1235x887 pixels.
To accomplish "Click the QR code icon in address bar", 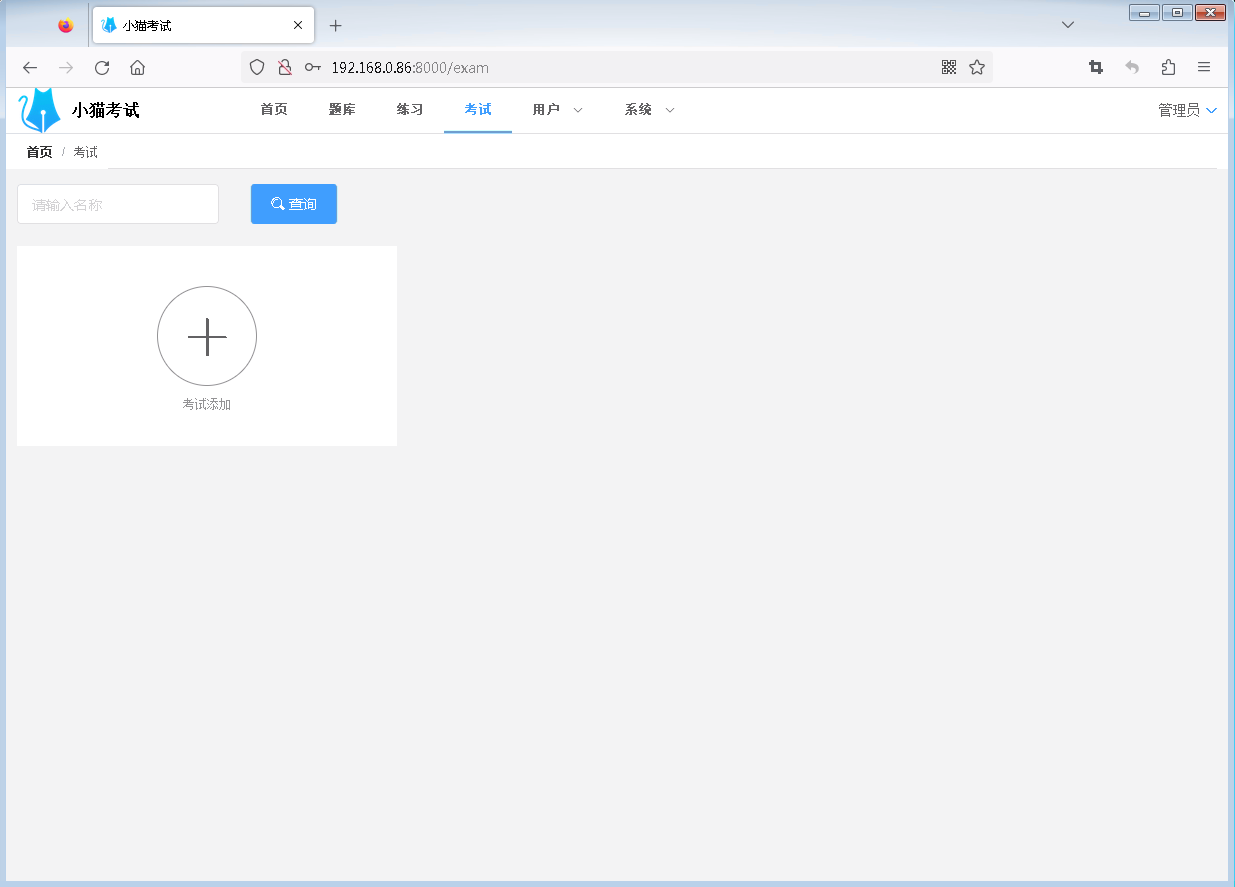I will point(949,67).
